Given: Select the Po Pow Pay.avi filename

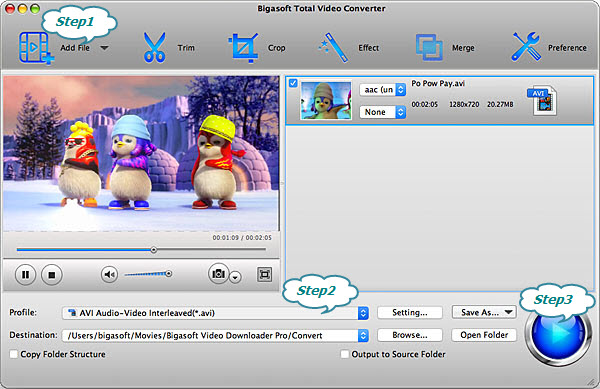Looking at the screenshot, I should point(438,83).
